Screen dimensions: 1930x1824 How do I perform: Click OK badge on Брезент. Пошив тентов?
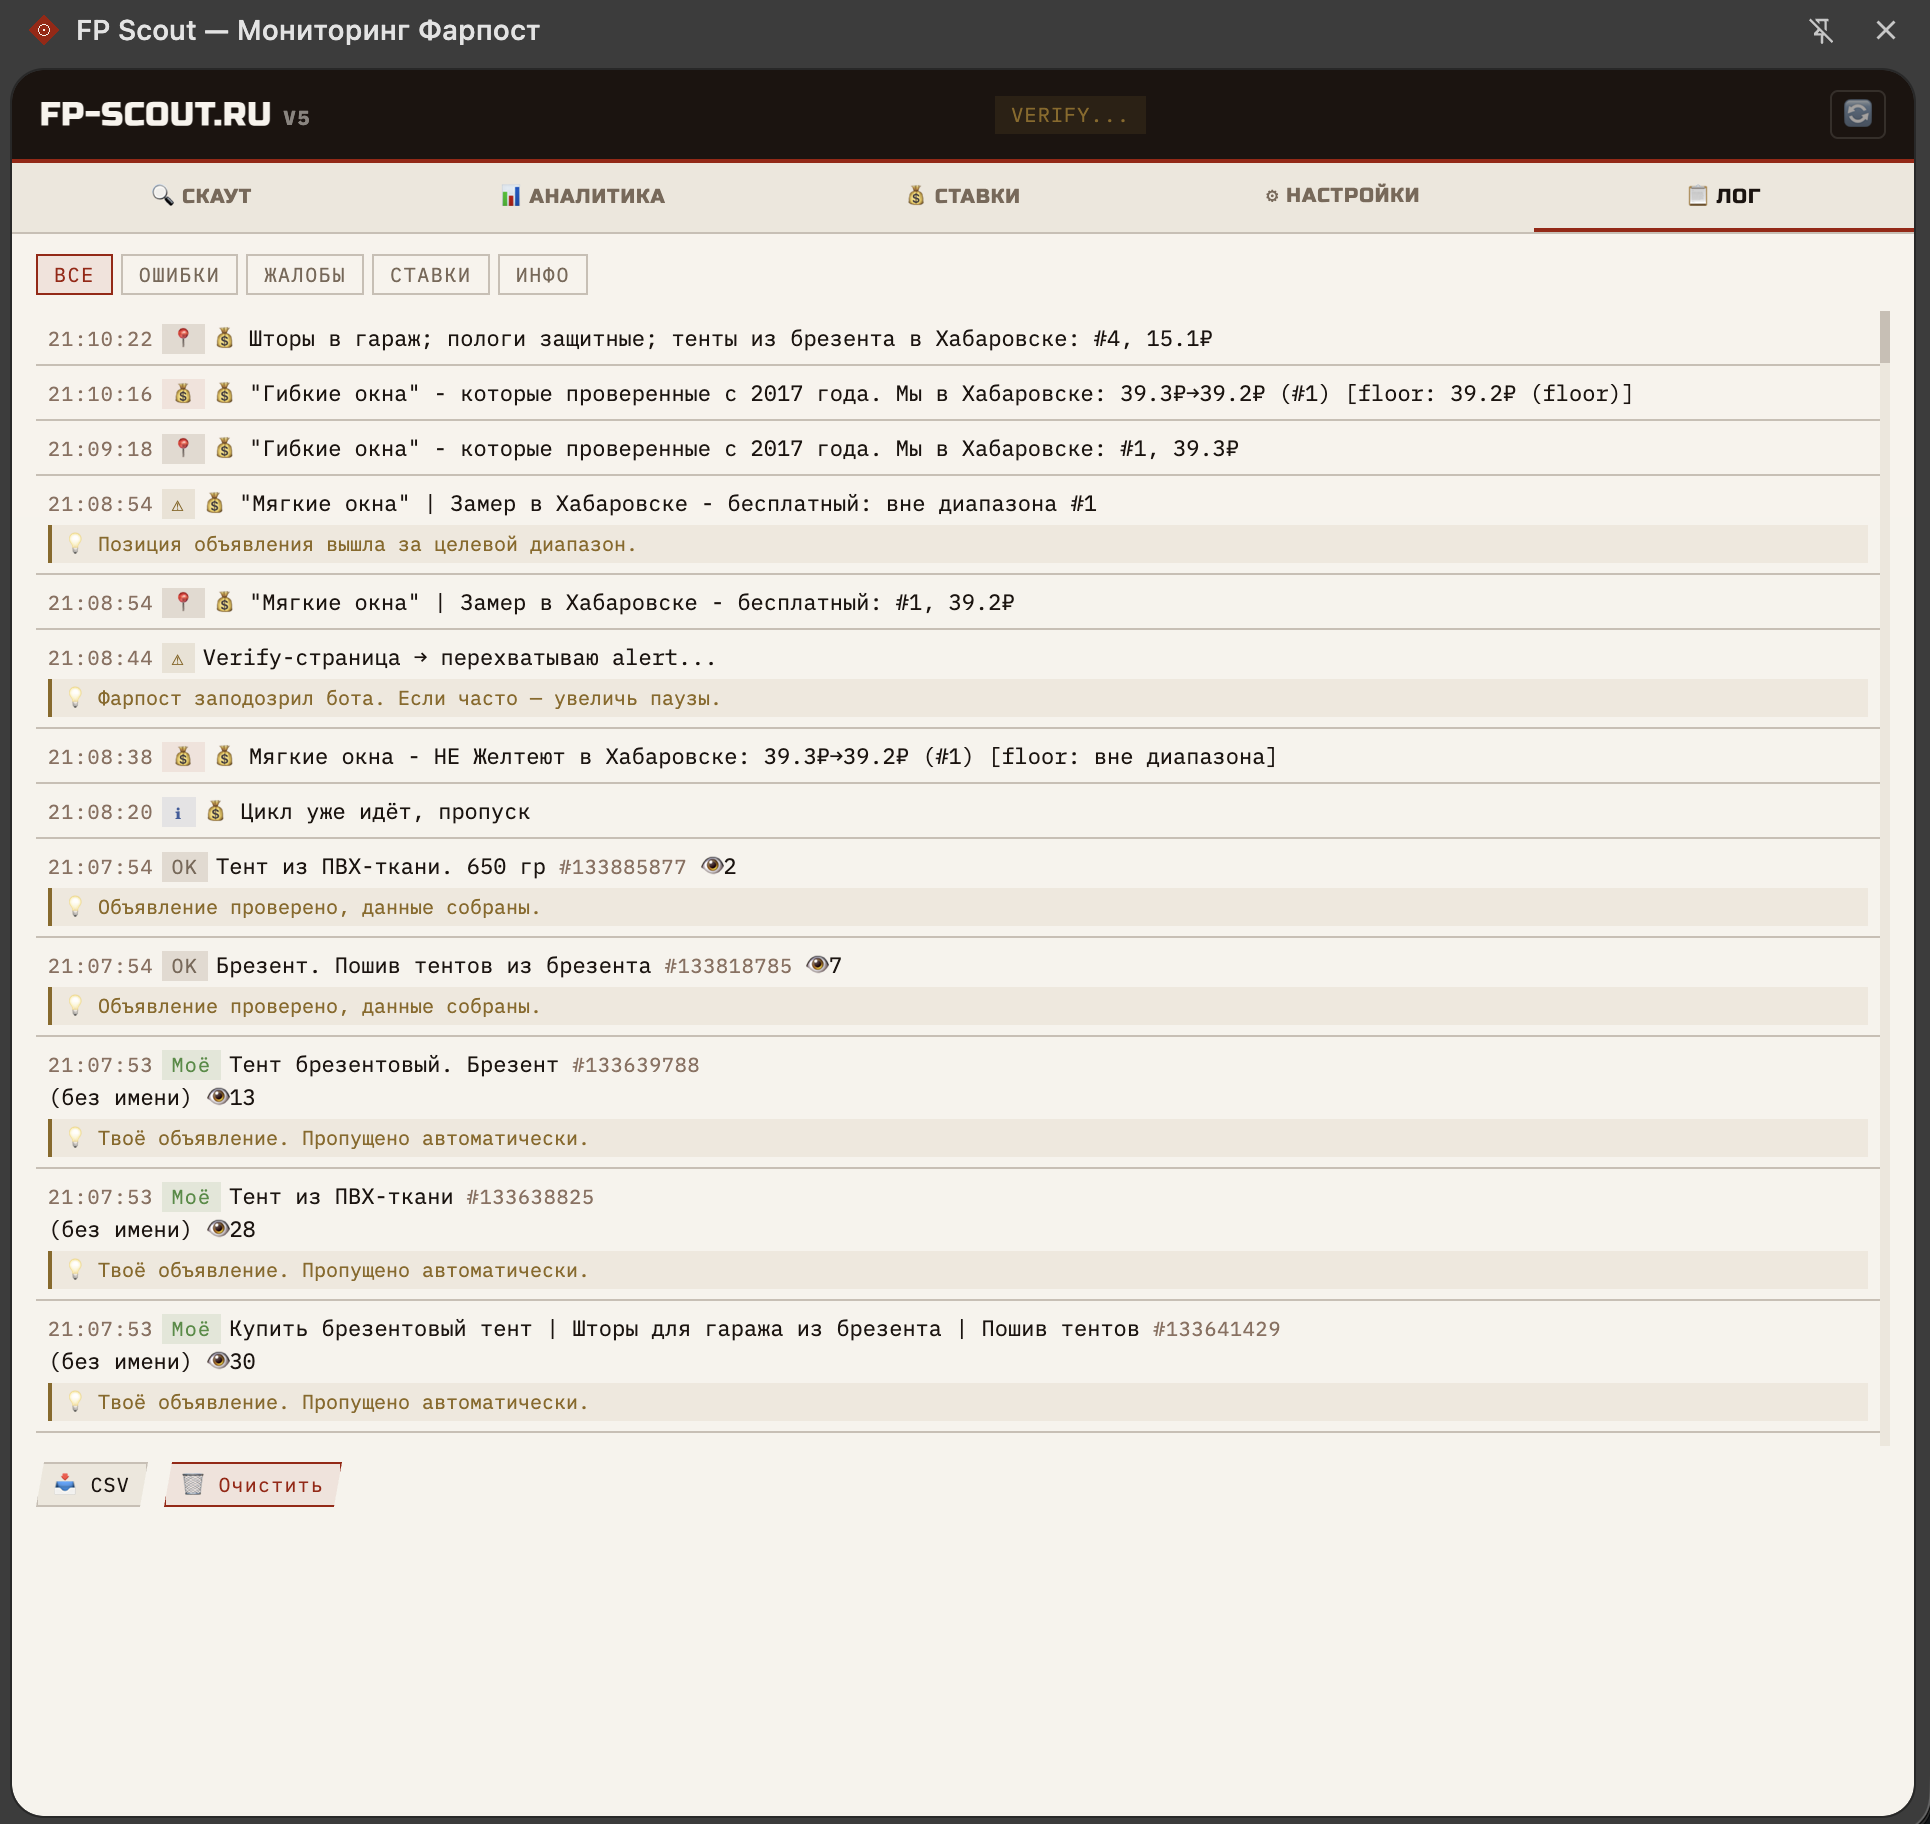pos(184,966)
